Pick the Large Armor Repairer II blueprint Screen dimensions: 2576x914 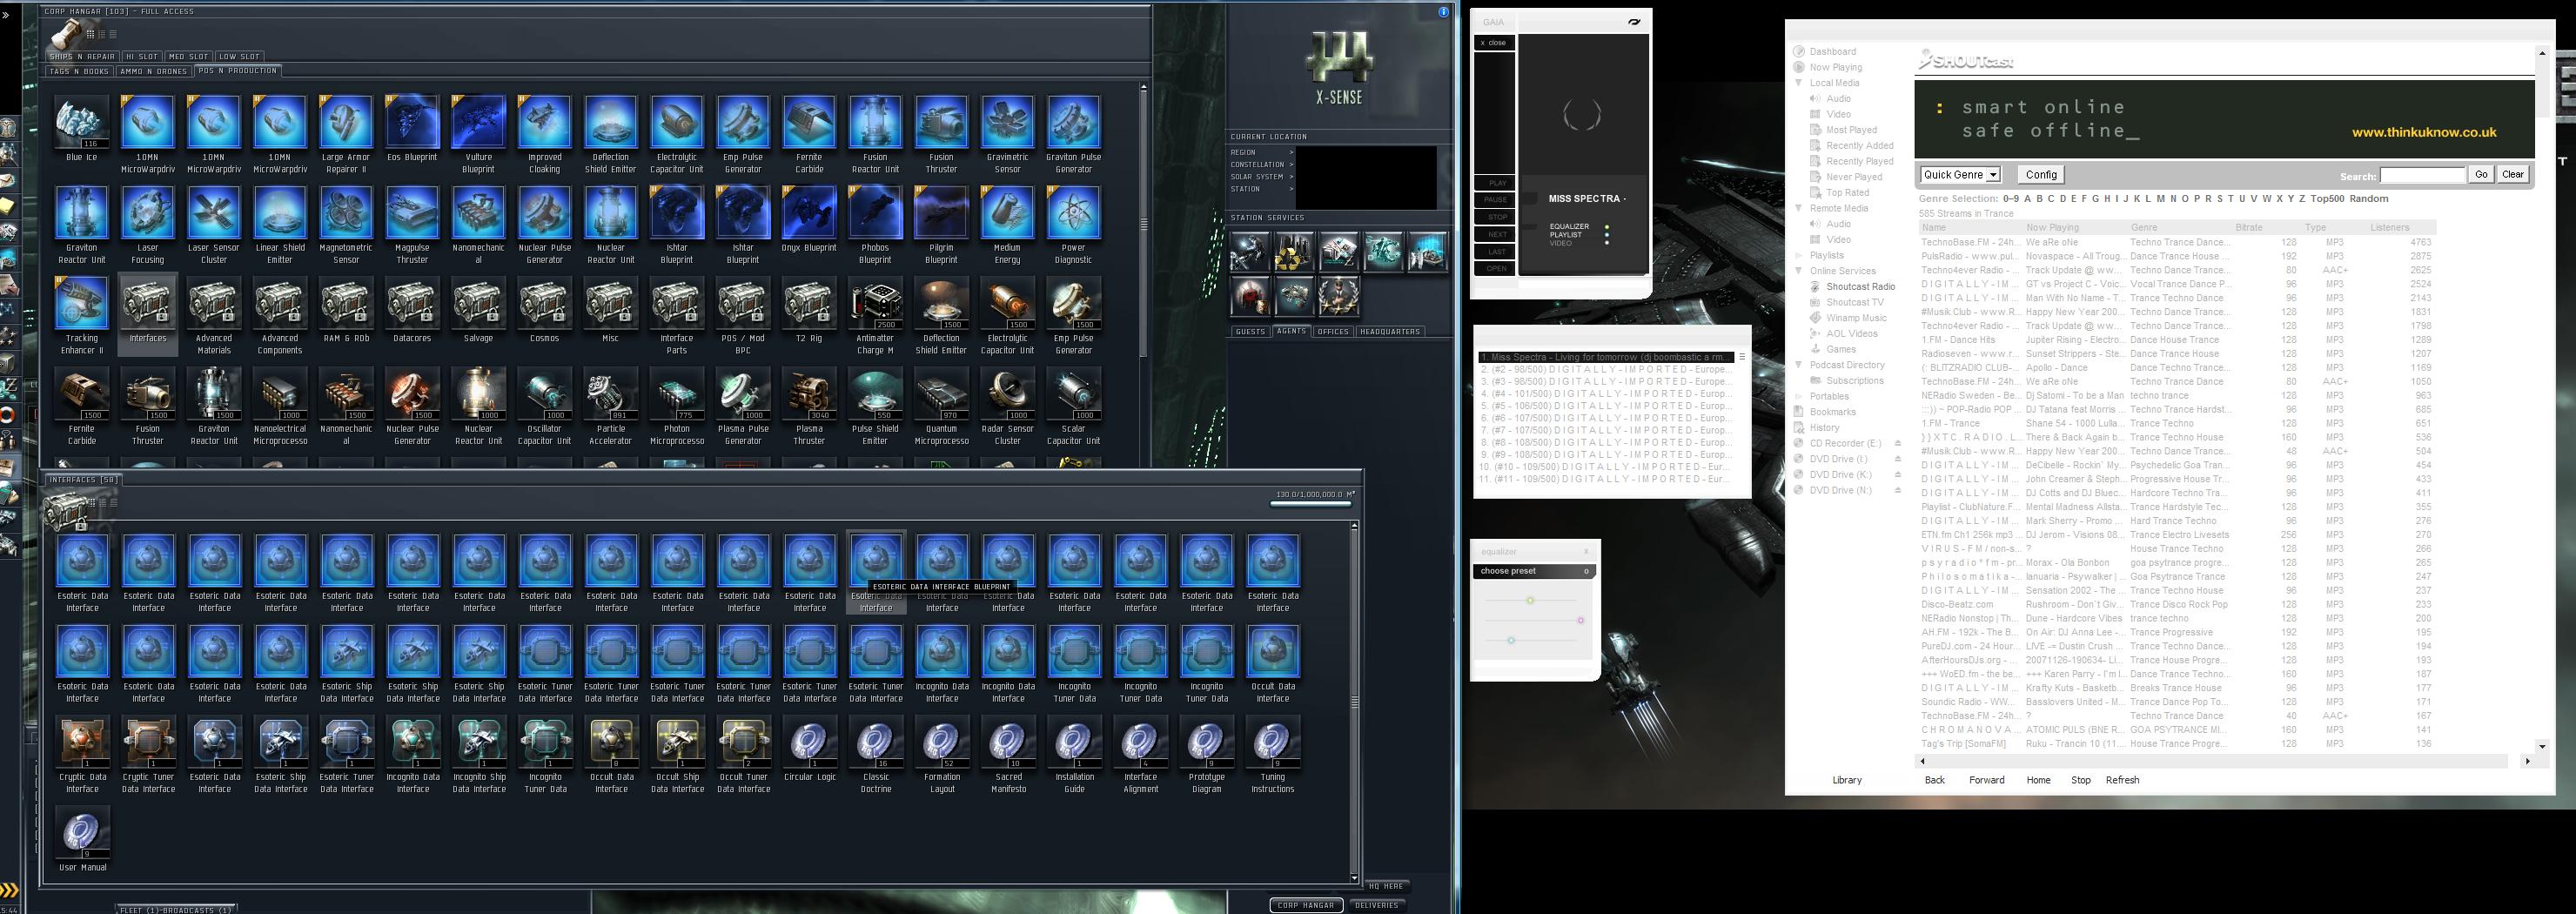pyautogui.click(x=346, y=122)
